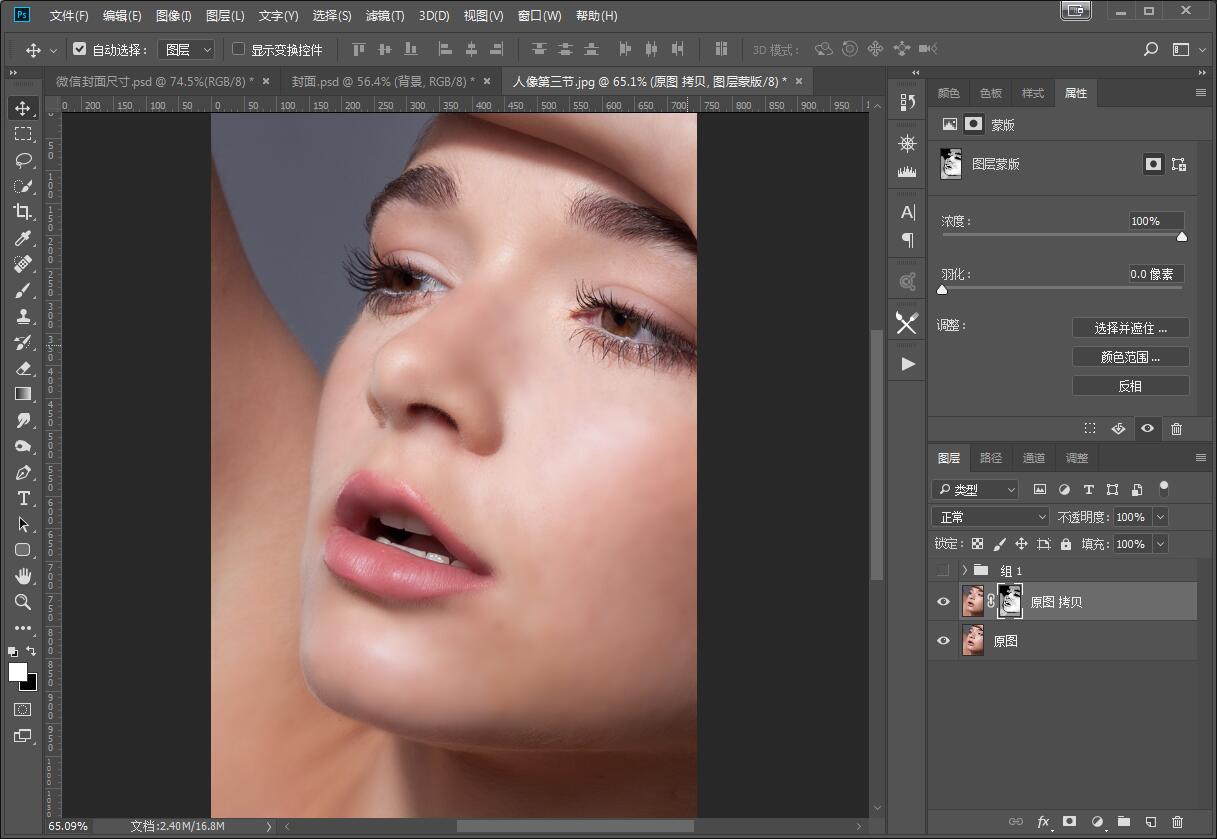This screenshot has height=839, width=1217.
Task: Click the 羽化 feather slider handle
Action: (942, 290)
